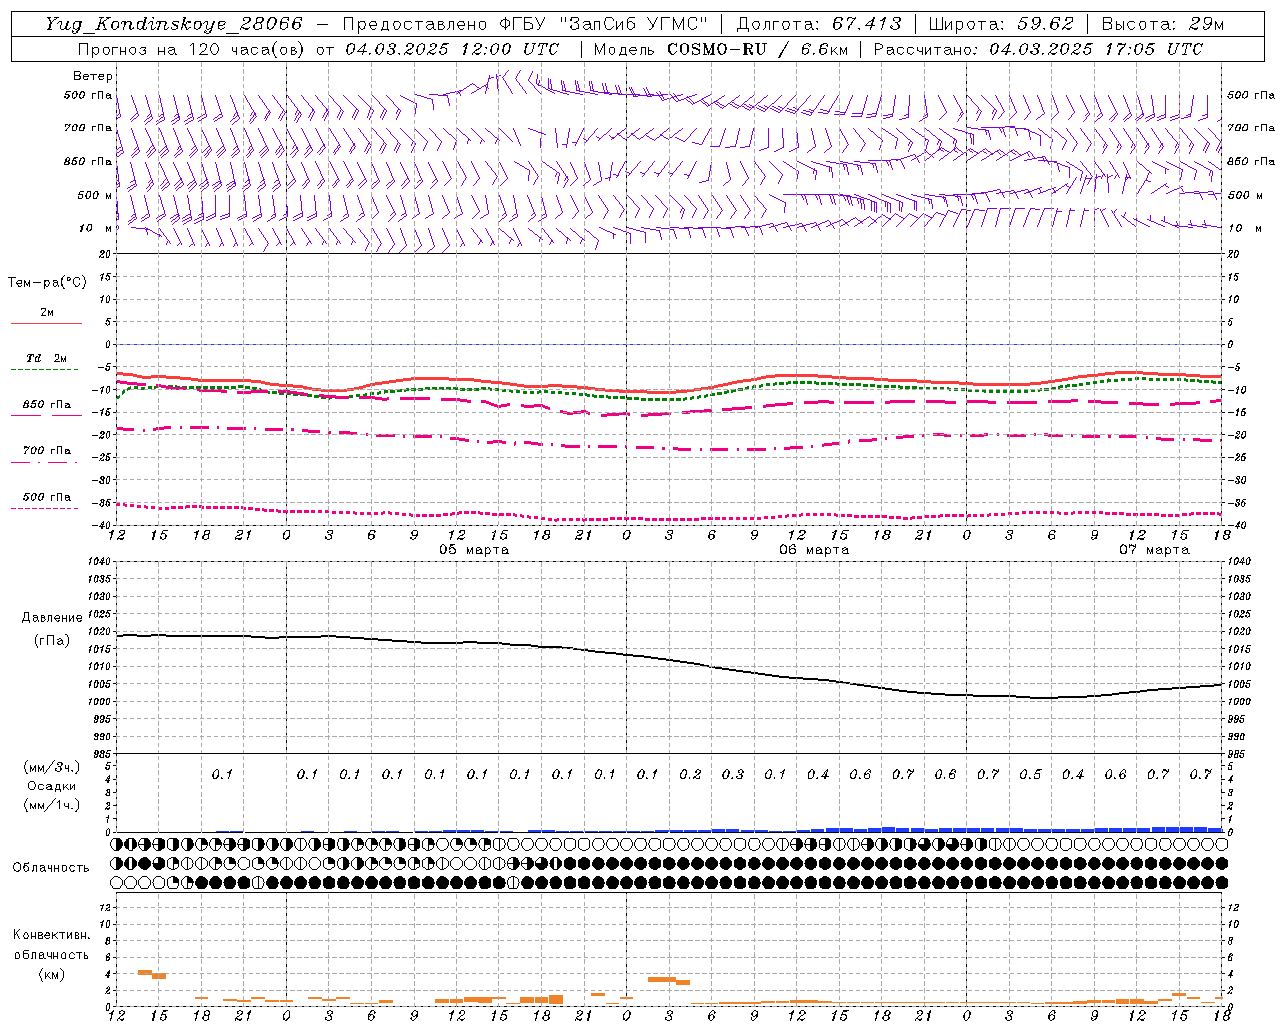The image size is (1280, 1024).
Task: Click the (мм/1ч.) precipitation unit label
Action: 52,804
